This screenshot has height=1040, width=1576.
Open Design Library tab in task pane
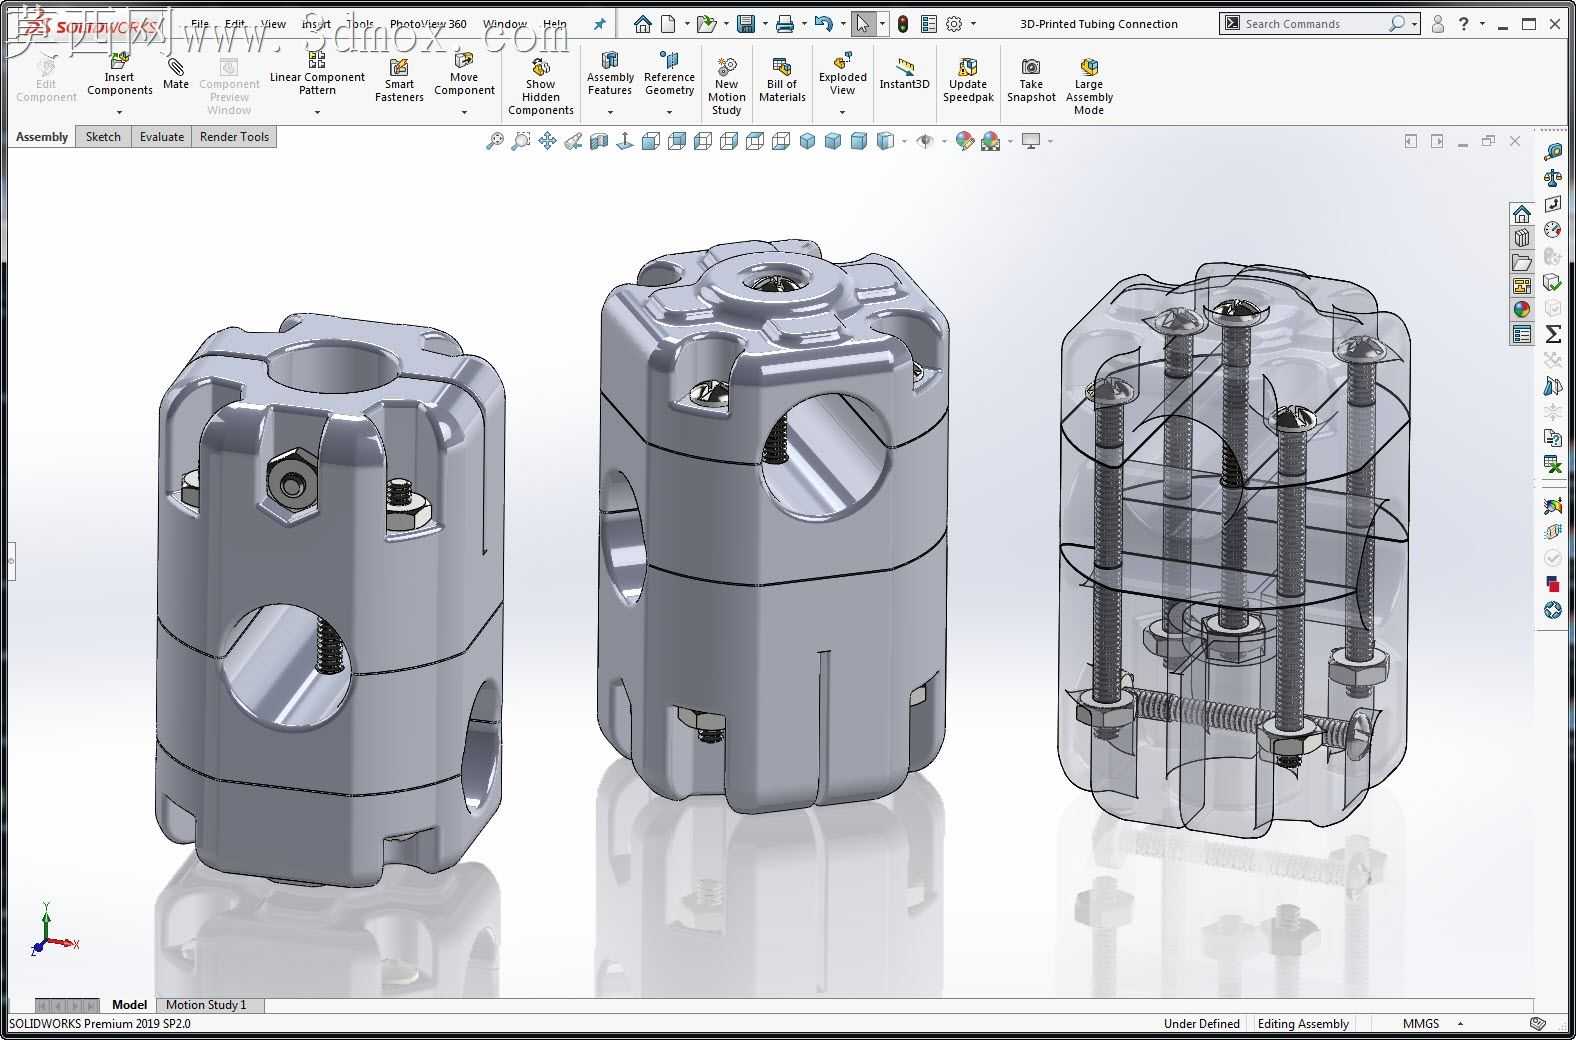pos(1522,238)
